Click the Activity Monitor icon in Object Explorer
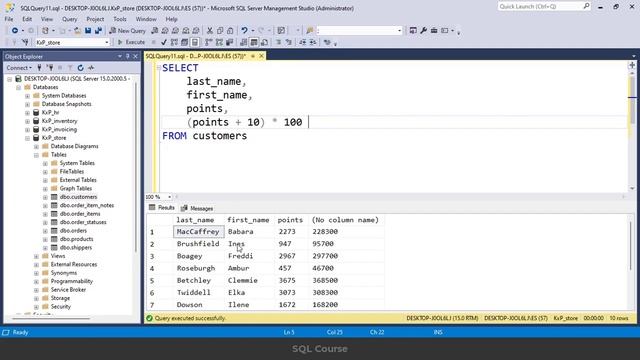Viewport: 640px width, 360px height. (x=91, y=68)
